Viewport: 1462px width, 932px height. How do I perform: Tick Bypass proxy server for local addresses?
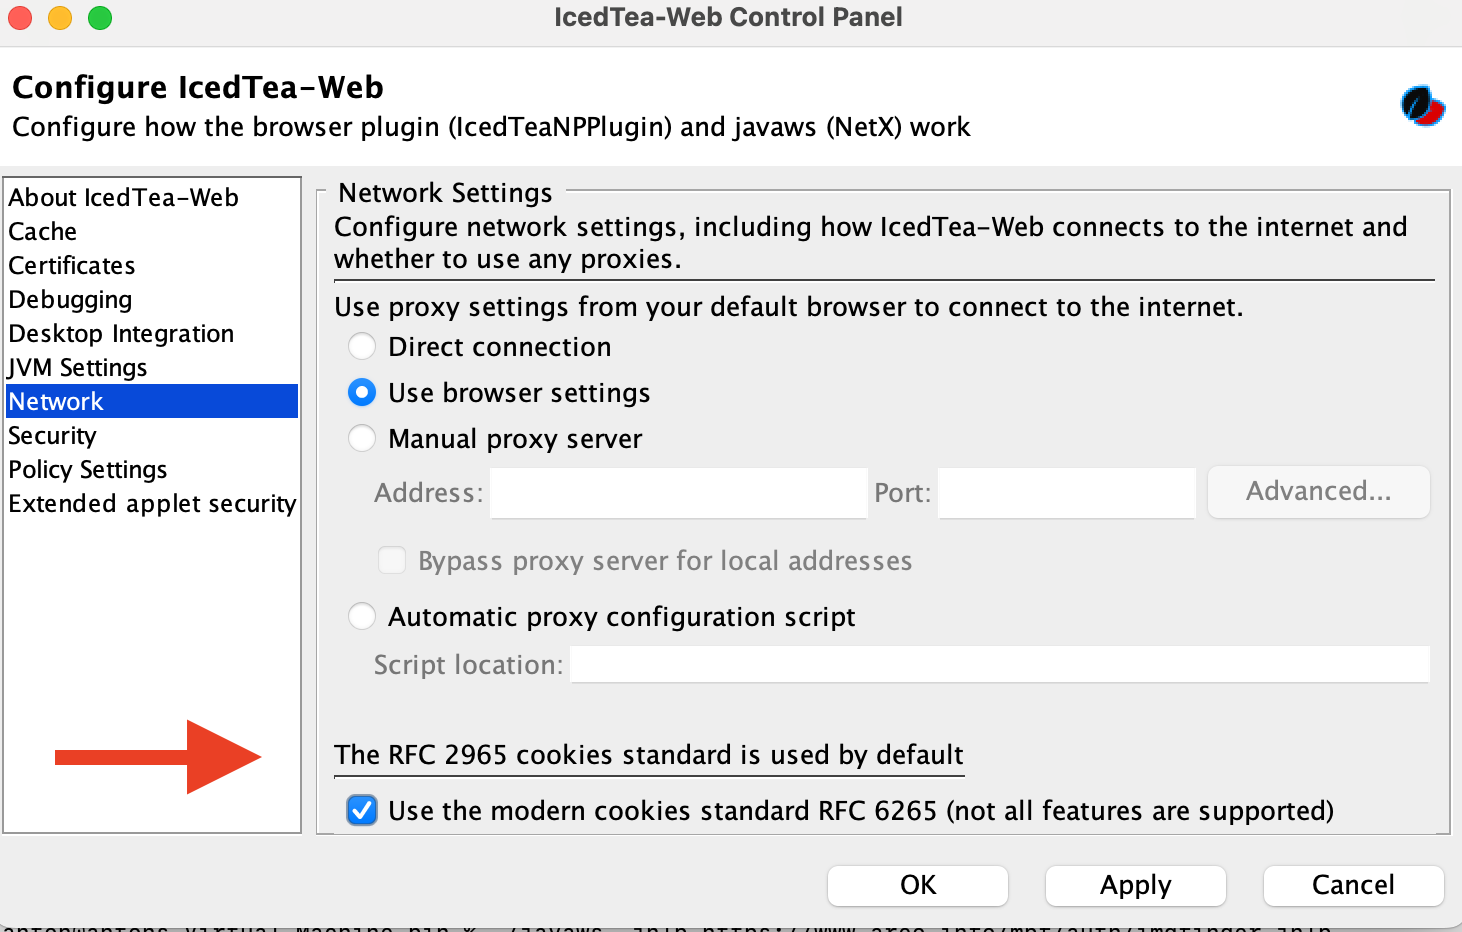point(392,561)
